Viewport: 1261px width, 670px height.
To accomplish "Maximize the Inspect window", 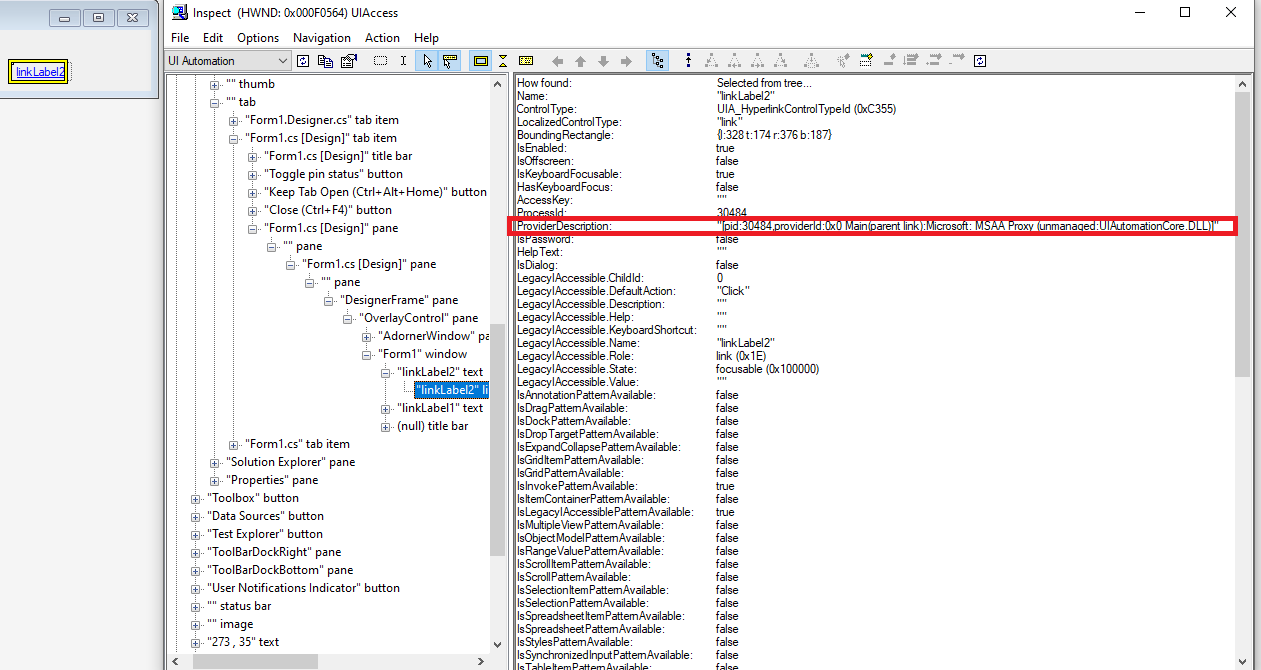I will point(1185,12).
